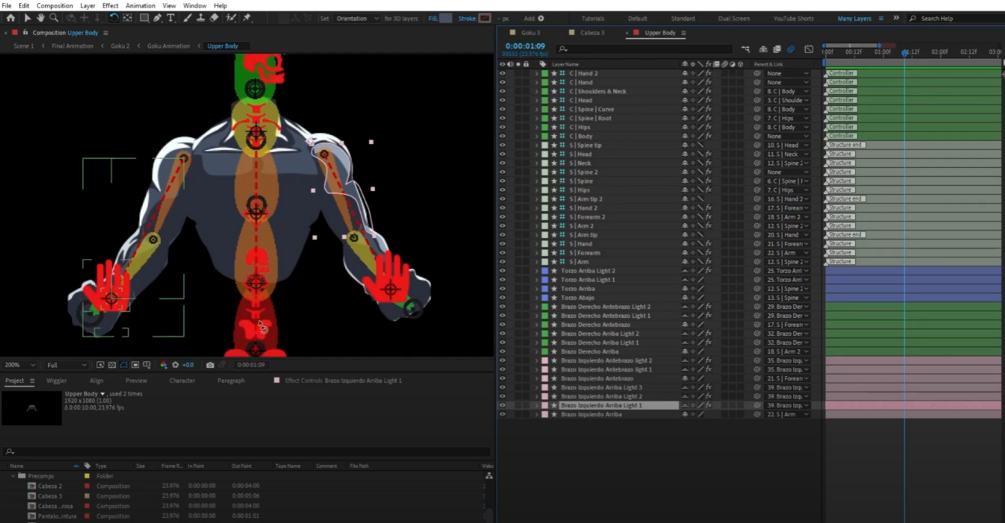1005x523 pixels.
Task: Select the Hand tool
Action: (x=40, y=19)
